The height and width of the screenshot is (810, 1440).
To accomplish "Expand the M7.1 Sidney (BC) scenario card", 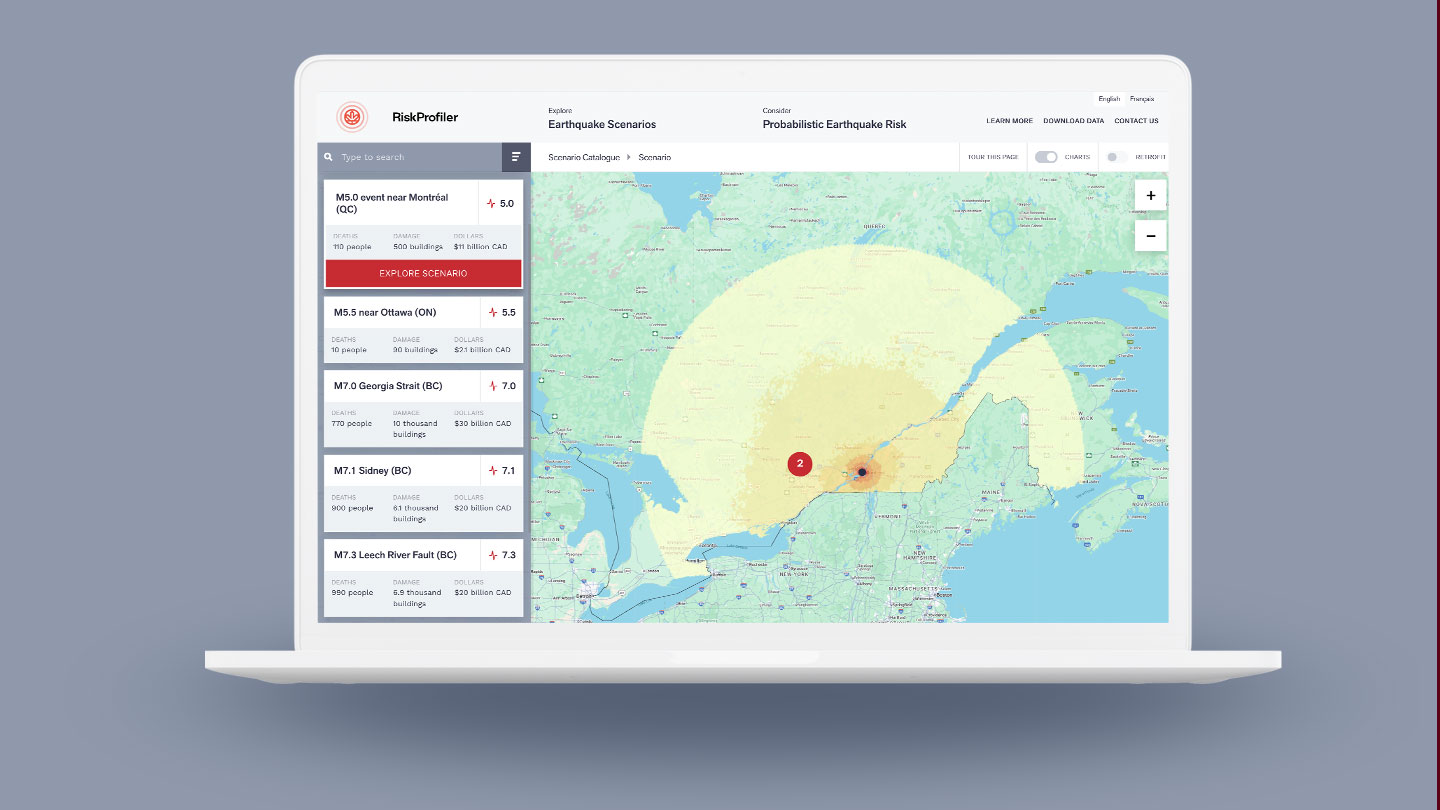I will click(x=400, y=470).
